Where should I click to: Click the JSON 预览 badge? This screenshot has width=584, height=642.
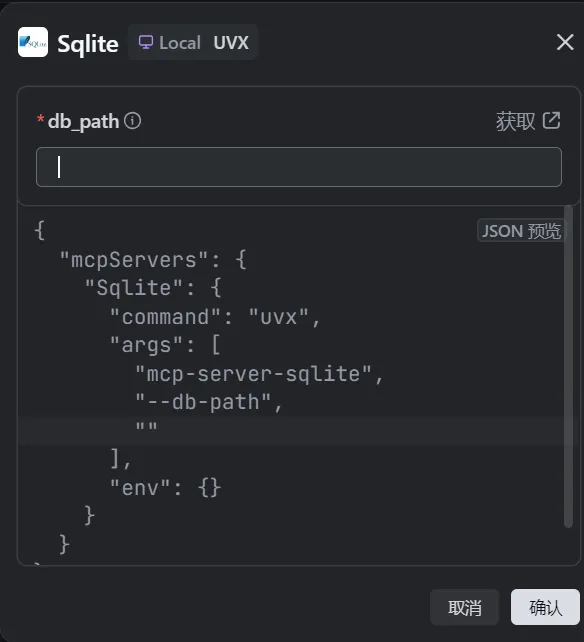tap(521, 231)
